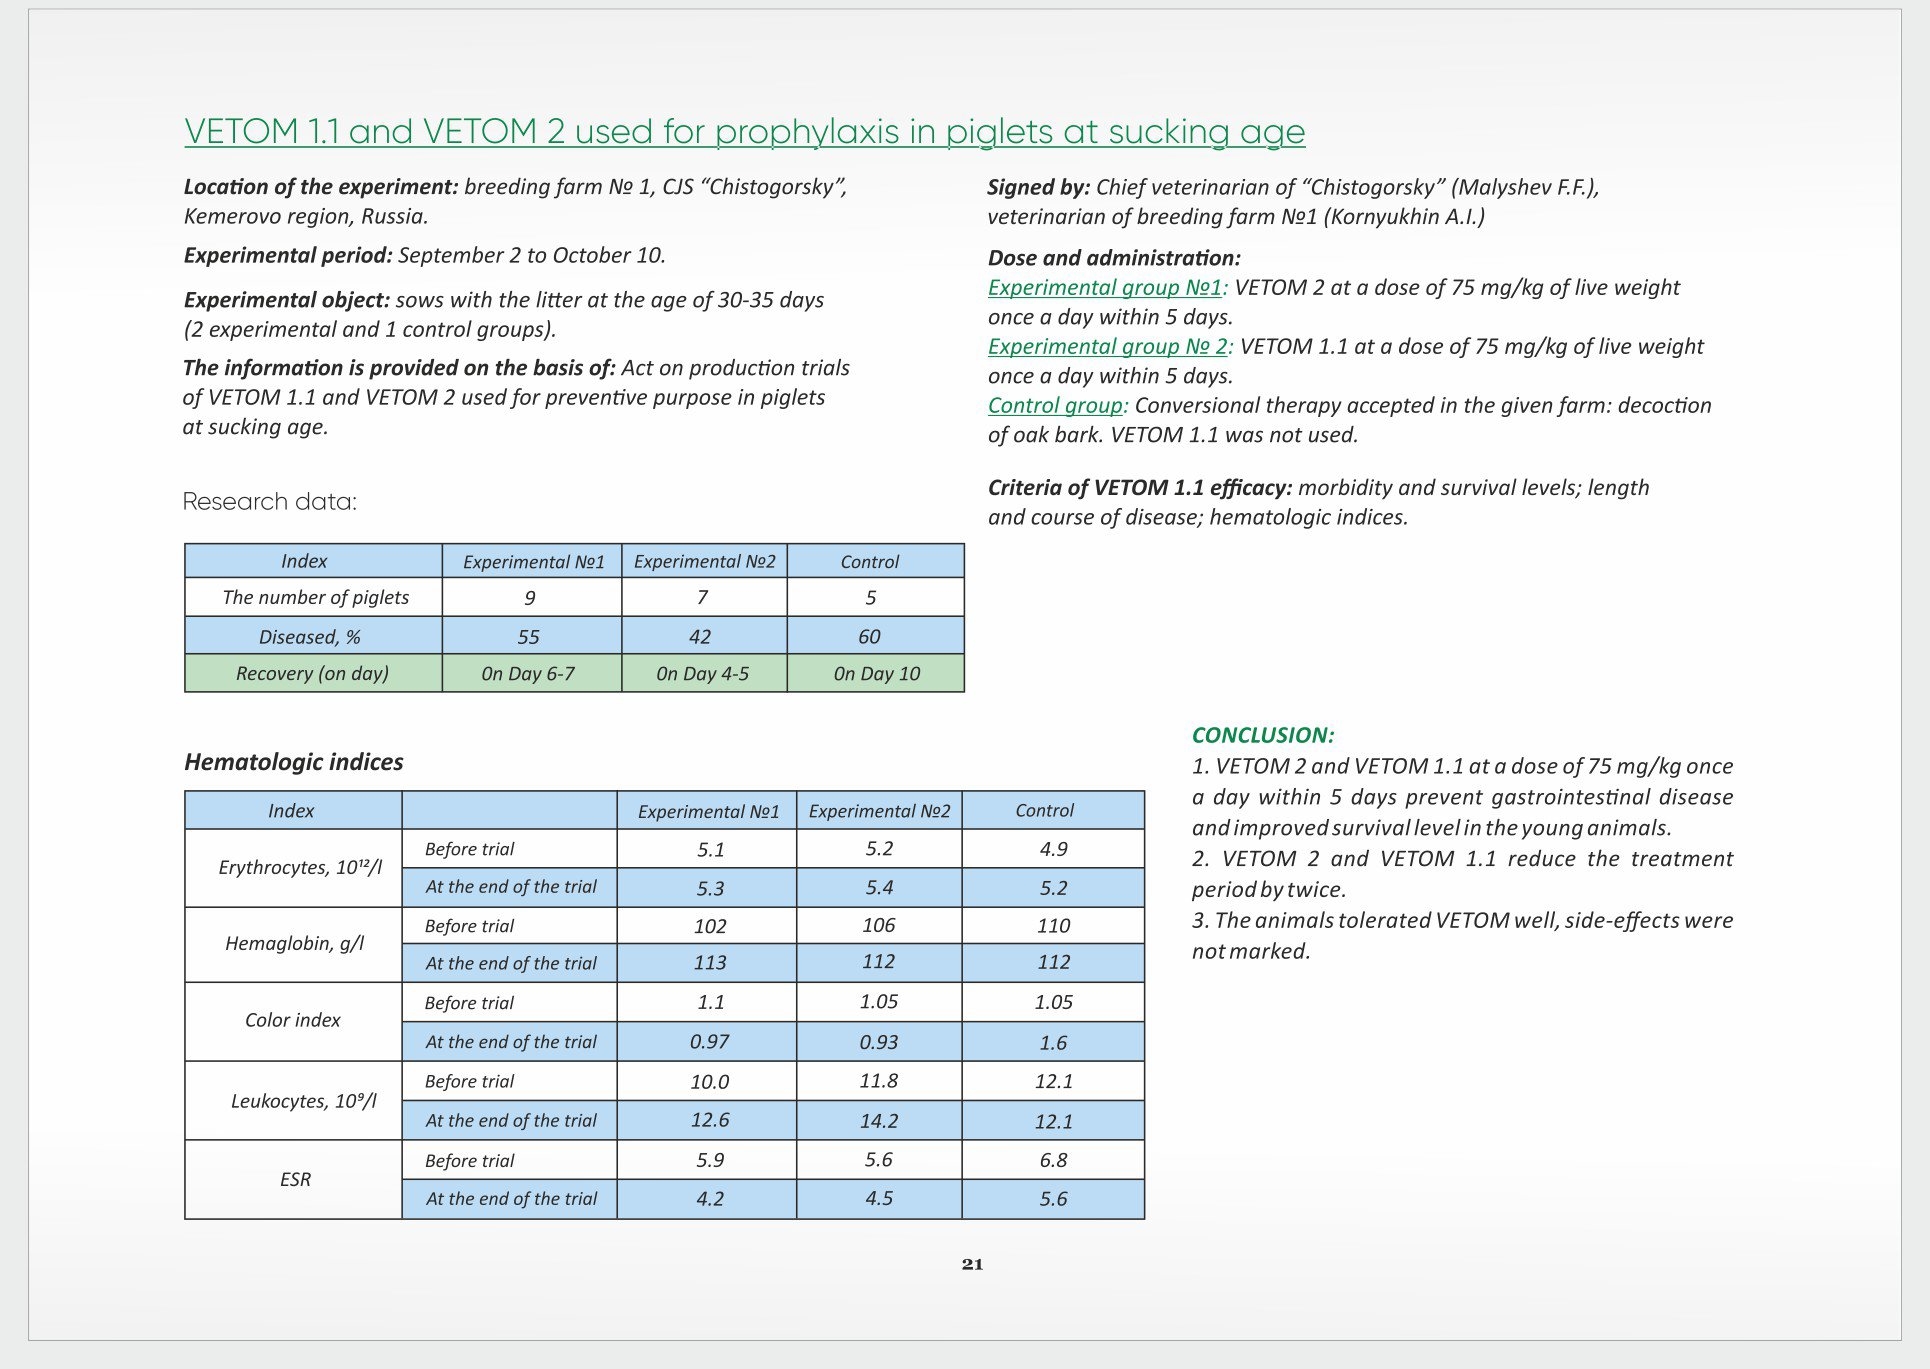
Task: Click leukocytes end-of-trial value 14.2
Action: 879,1121
